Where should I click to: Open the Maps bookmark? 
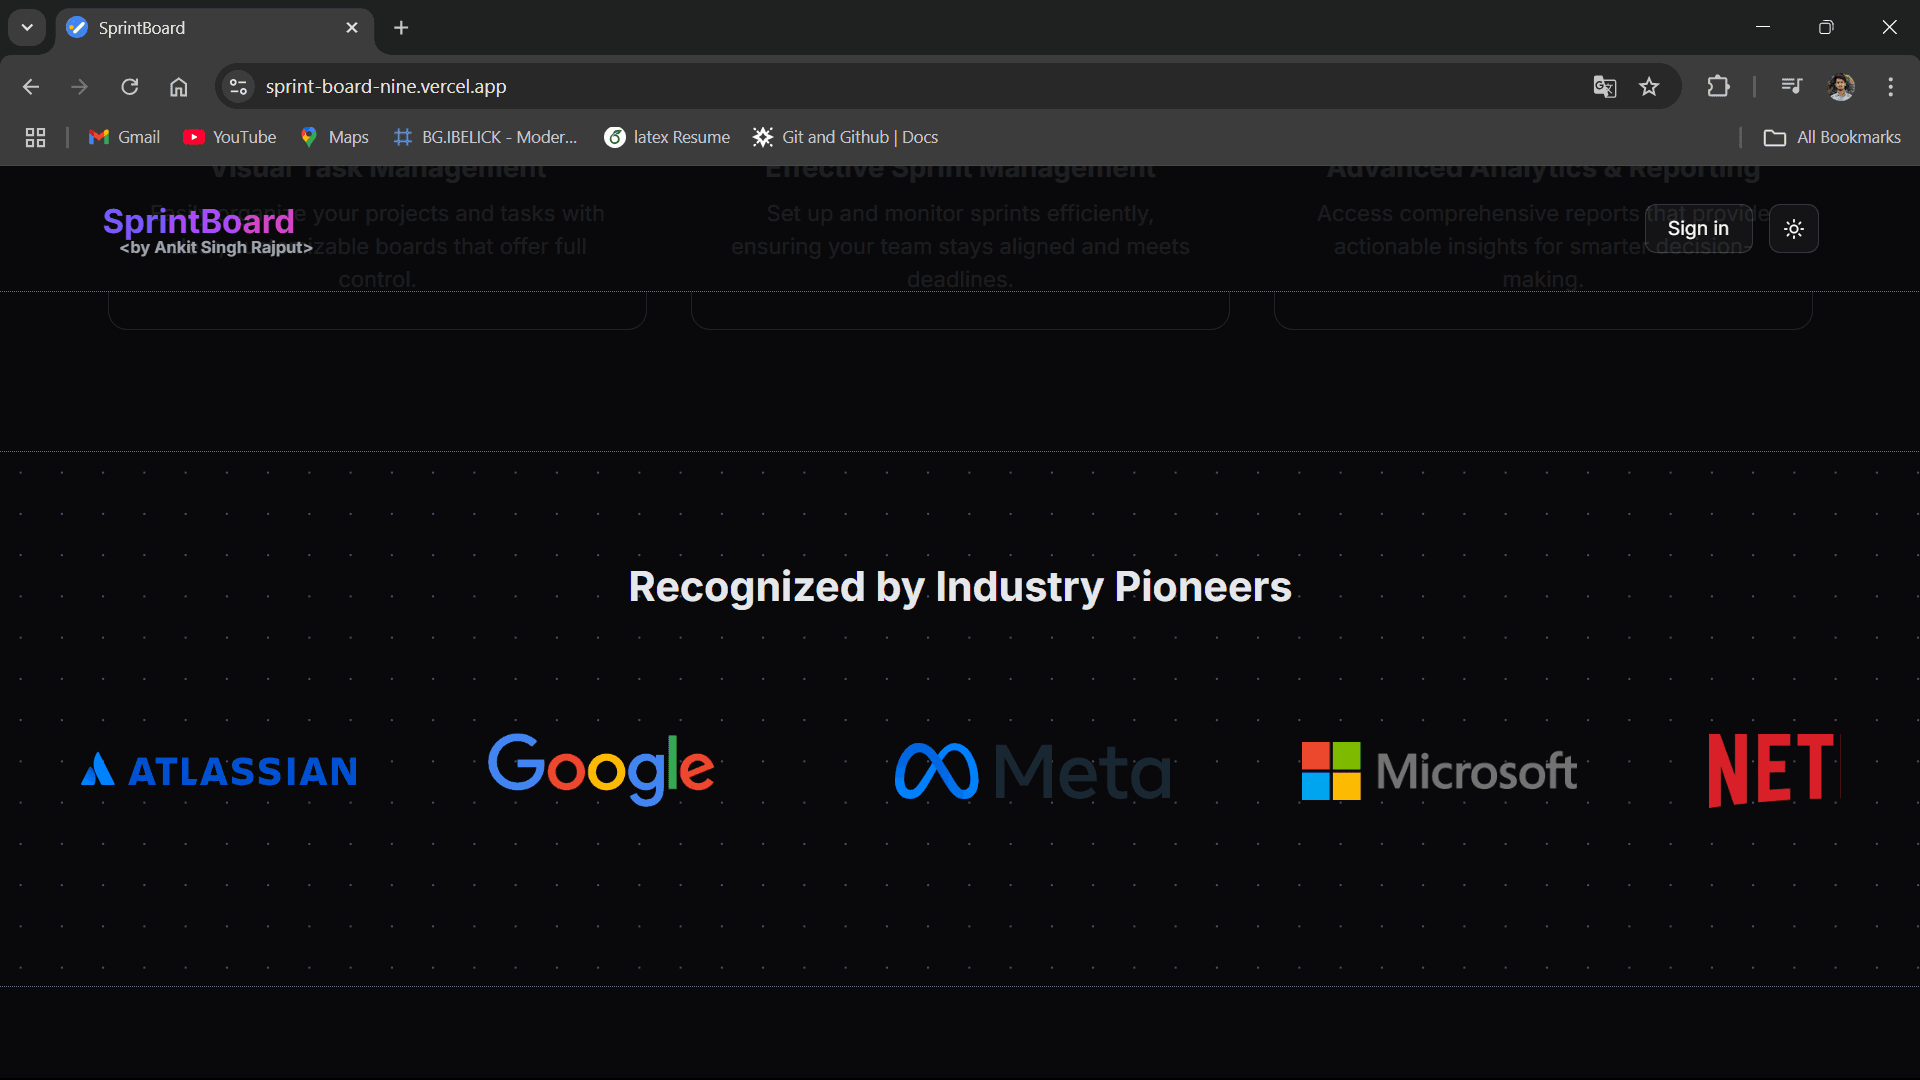point(335,137)
